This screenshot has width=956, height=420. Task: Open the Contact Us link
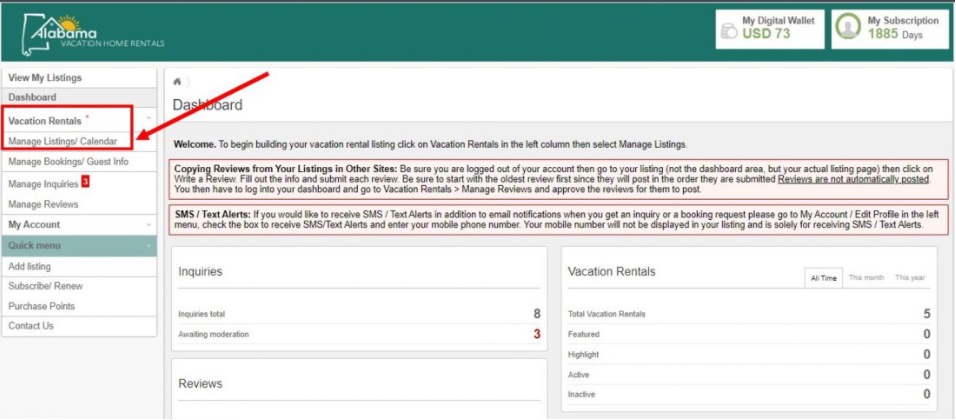point(31,326)
